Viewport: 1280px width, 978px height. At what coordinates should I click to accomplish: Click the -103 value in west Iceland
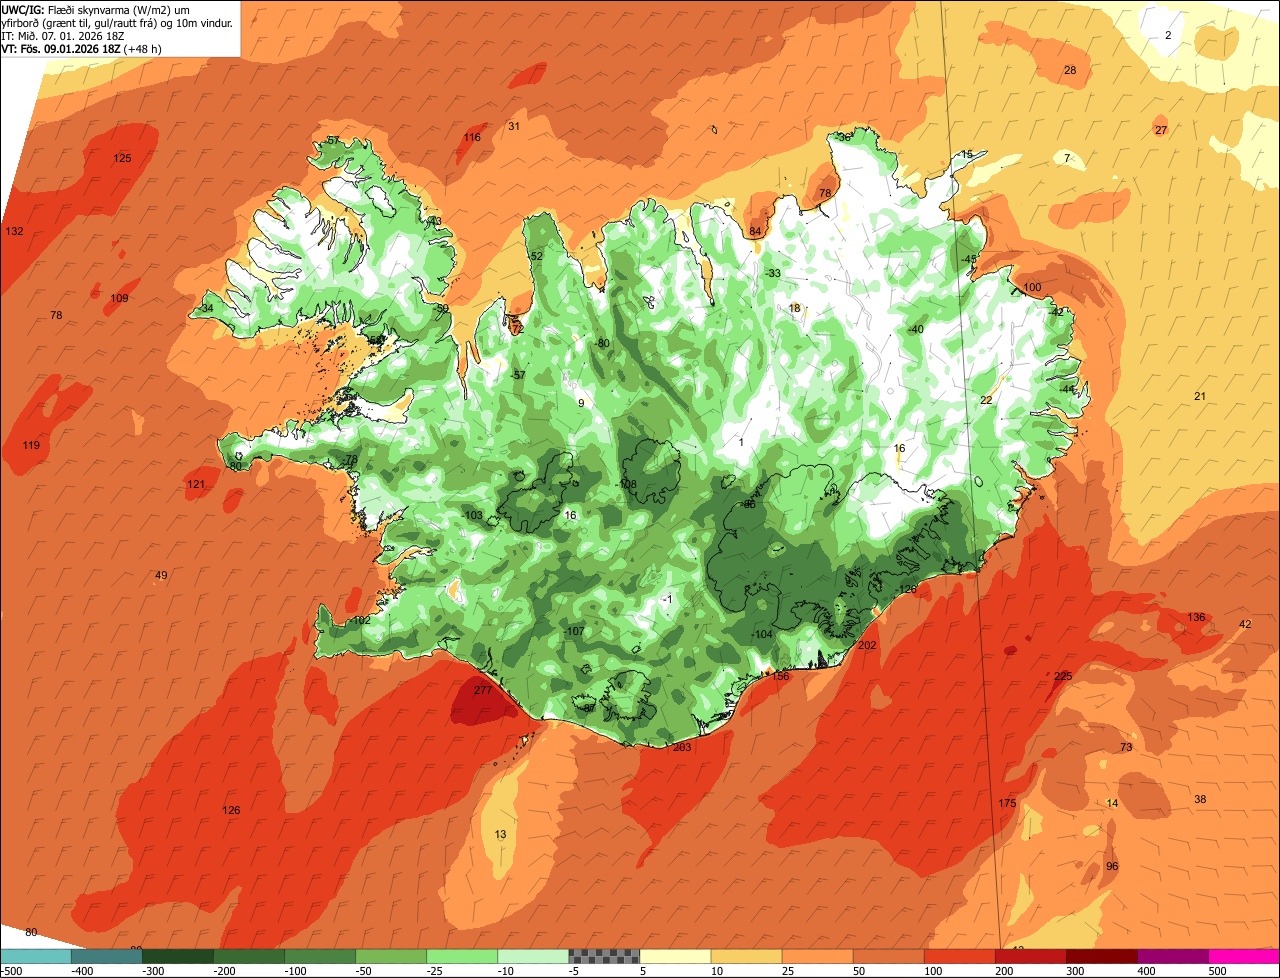coord(472,515)
